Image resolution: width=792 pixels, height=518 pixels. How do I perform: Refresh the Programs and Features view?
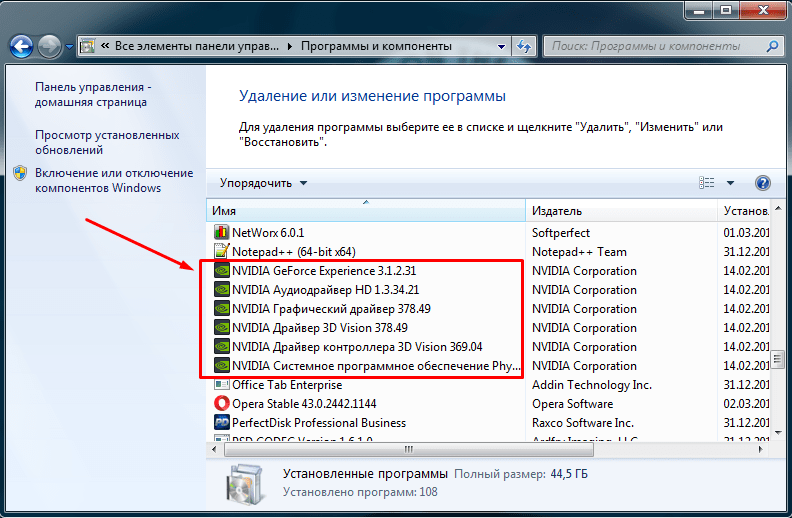pos(524,46)
